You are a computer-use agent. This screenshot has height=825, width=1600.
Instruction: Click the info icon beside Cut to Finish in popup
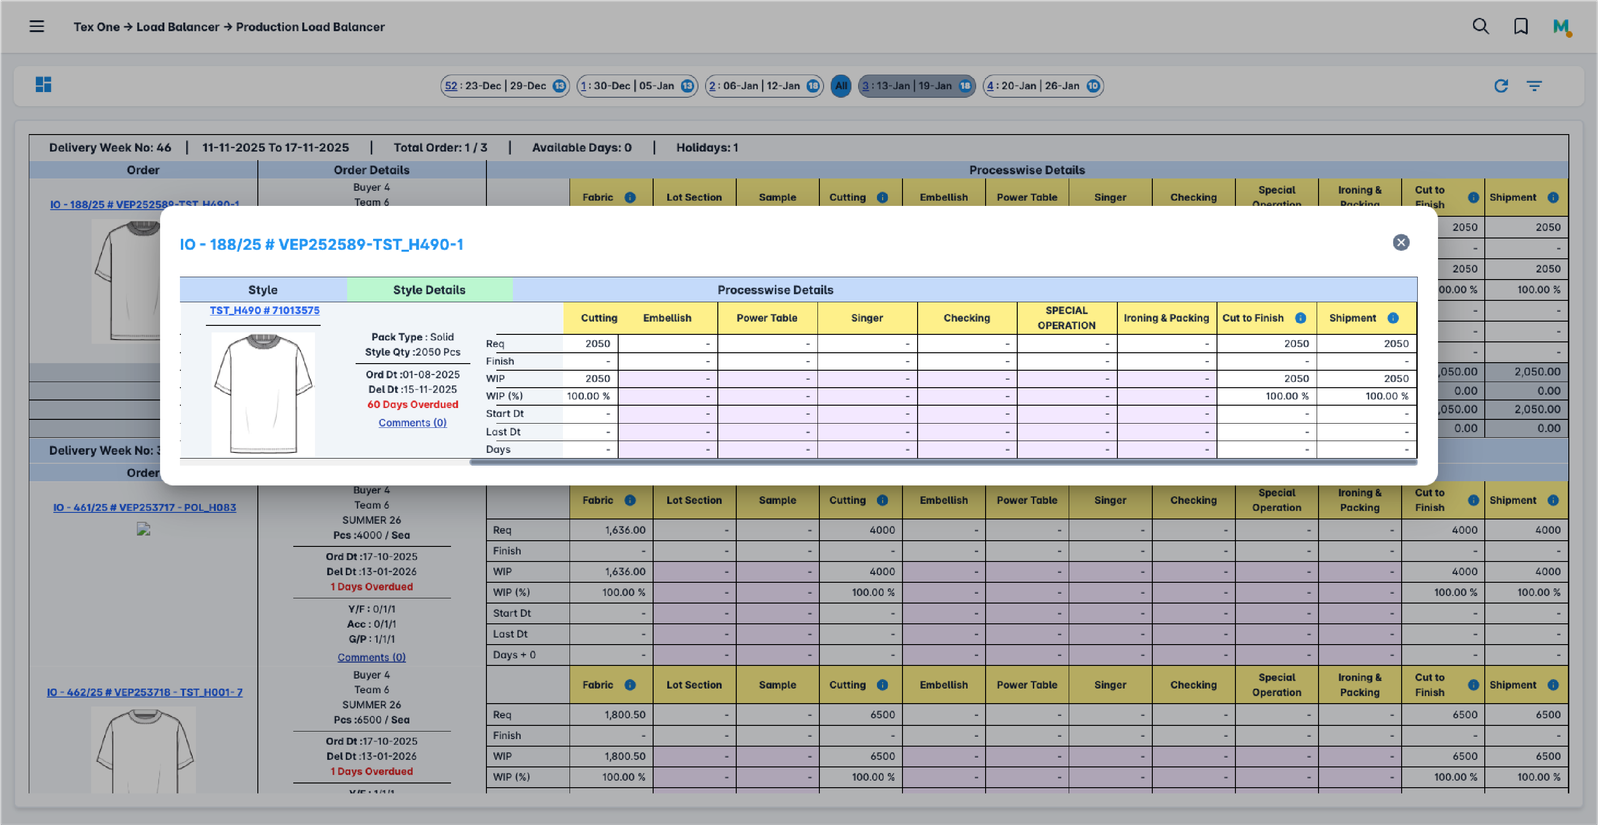point(1300,318)
